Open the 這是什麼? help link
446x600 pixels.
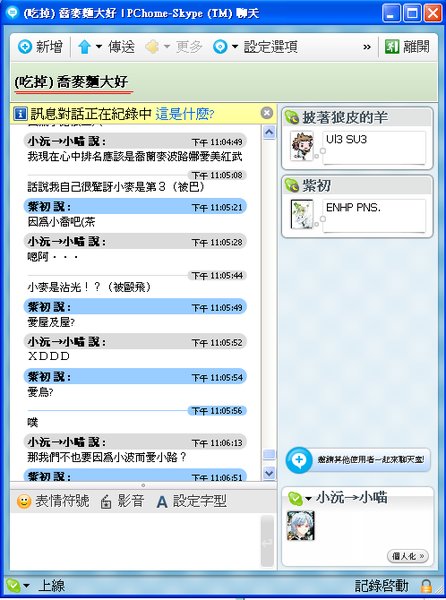[x=185, y=114]
